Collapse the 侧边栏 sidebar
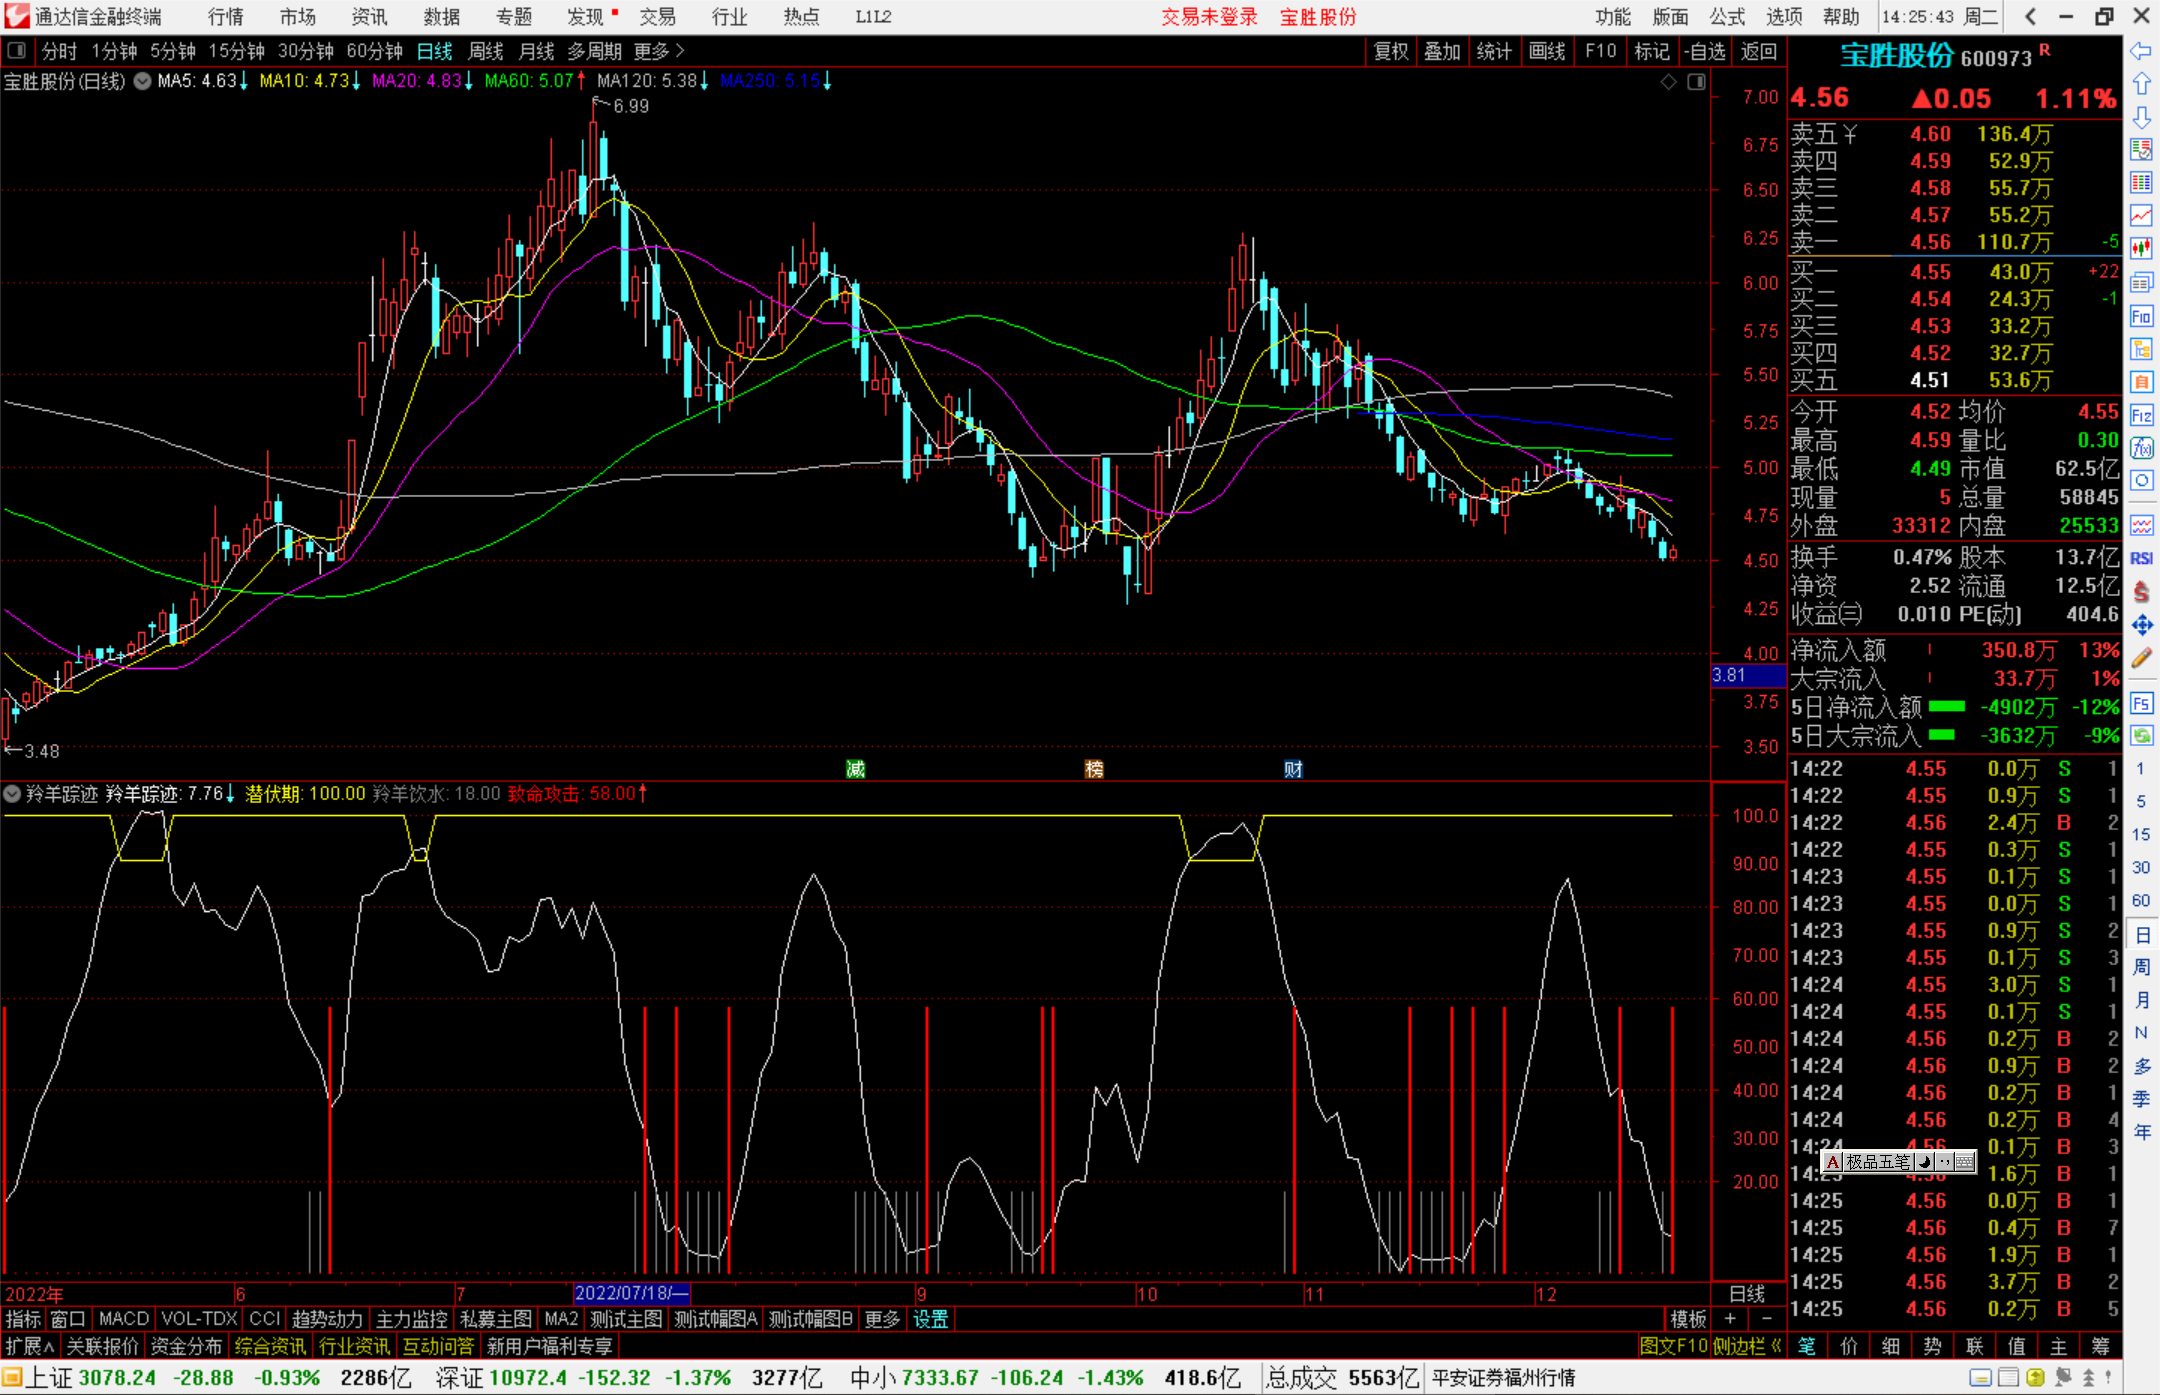This screenshot has height=1395, width=2160. coord(1746,1346)
